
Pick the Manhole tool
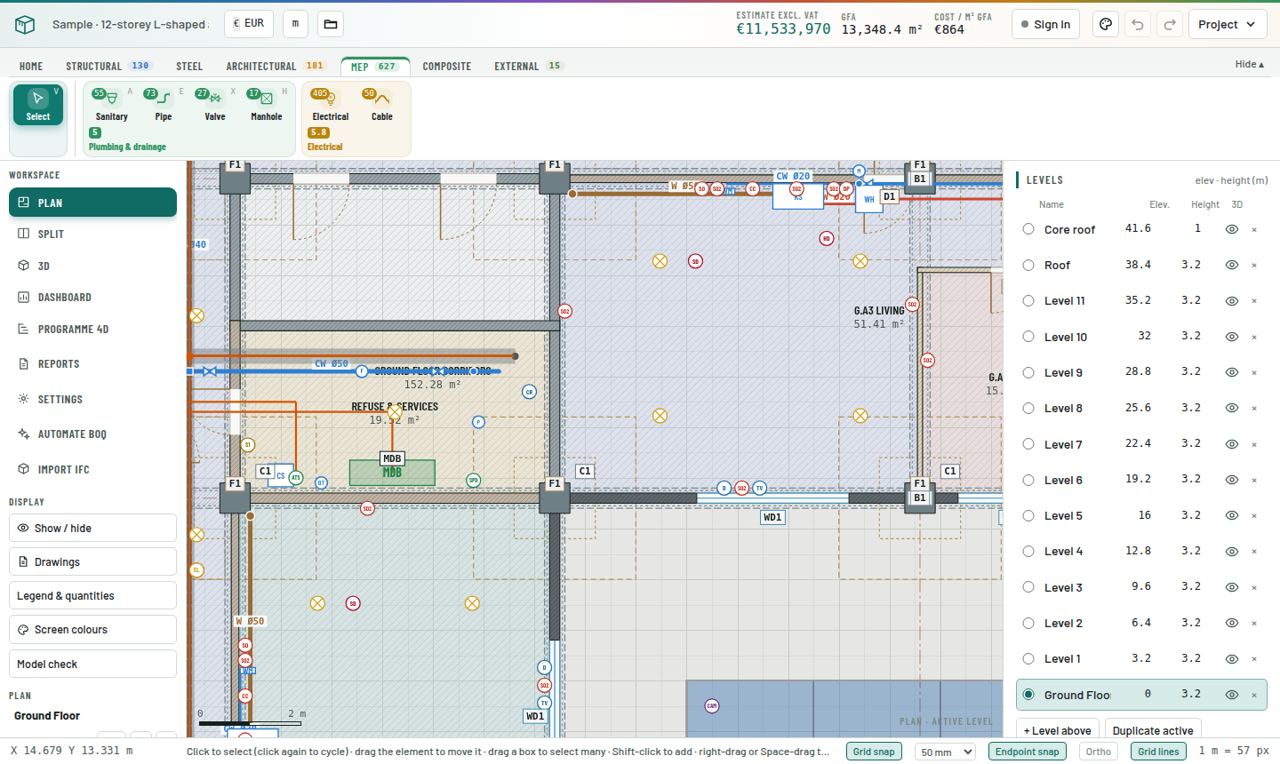pyautogui.click(x=266, y=105)
